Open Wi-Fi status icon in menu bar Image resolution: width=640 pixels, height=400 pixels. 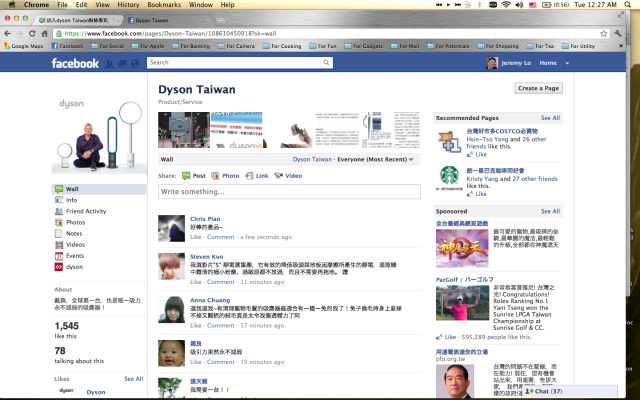coord(506,4)
